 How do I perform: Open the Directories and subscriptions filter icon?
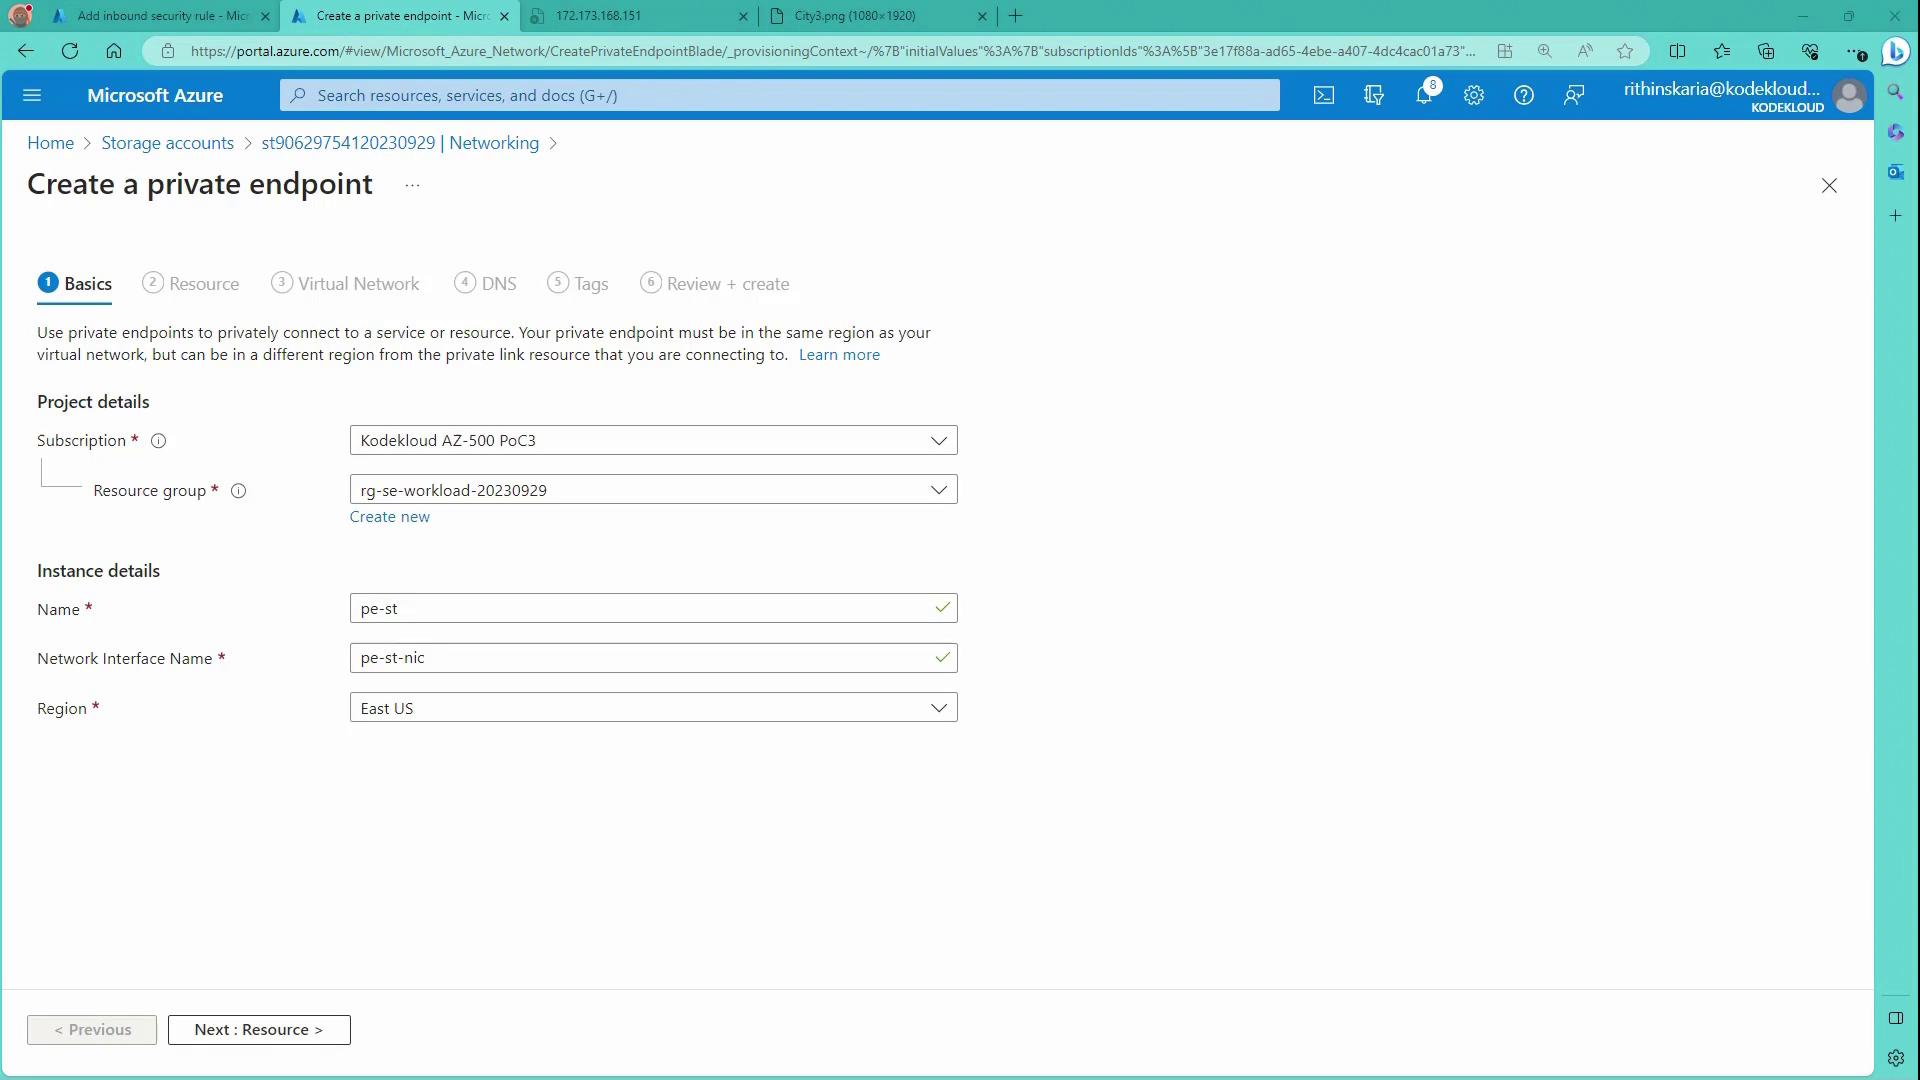(x=1373, y=96)
